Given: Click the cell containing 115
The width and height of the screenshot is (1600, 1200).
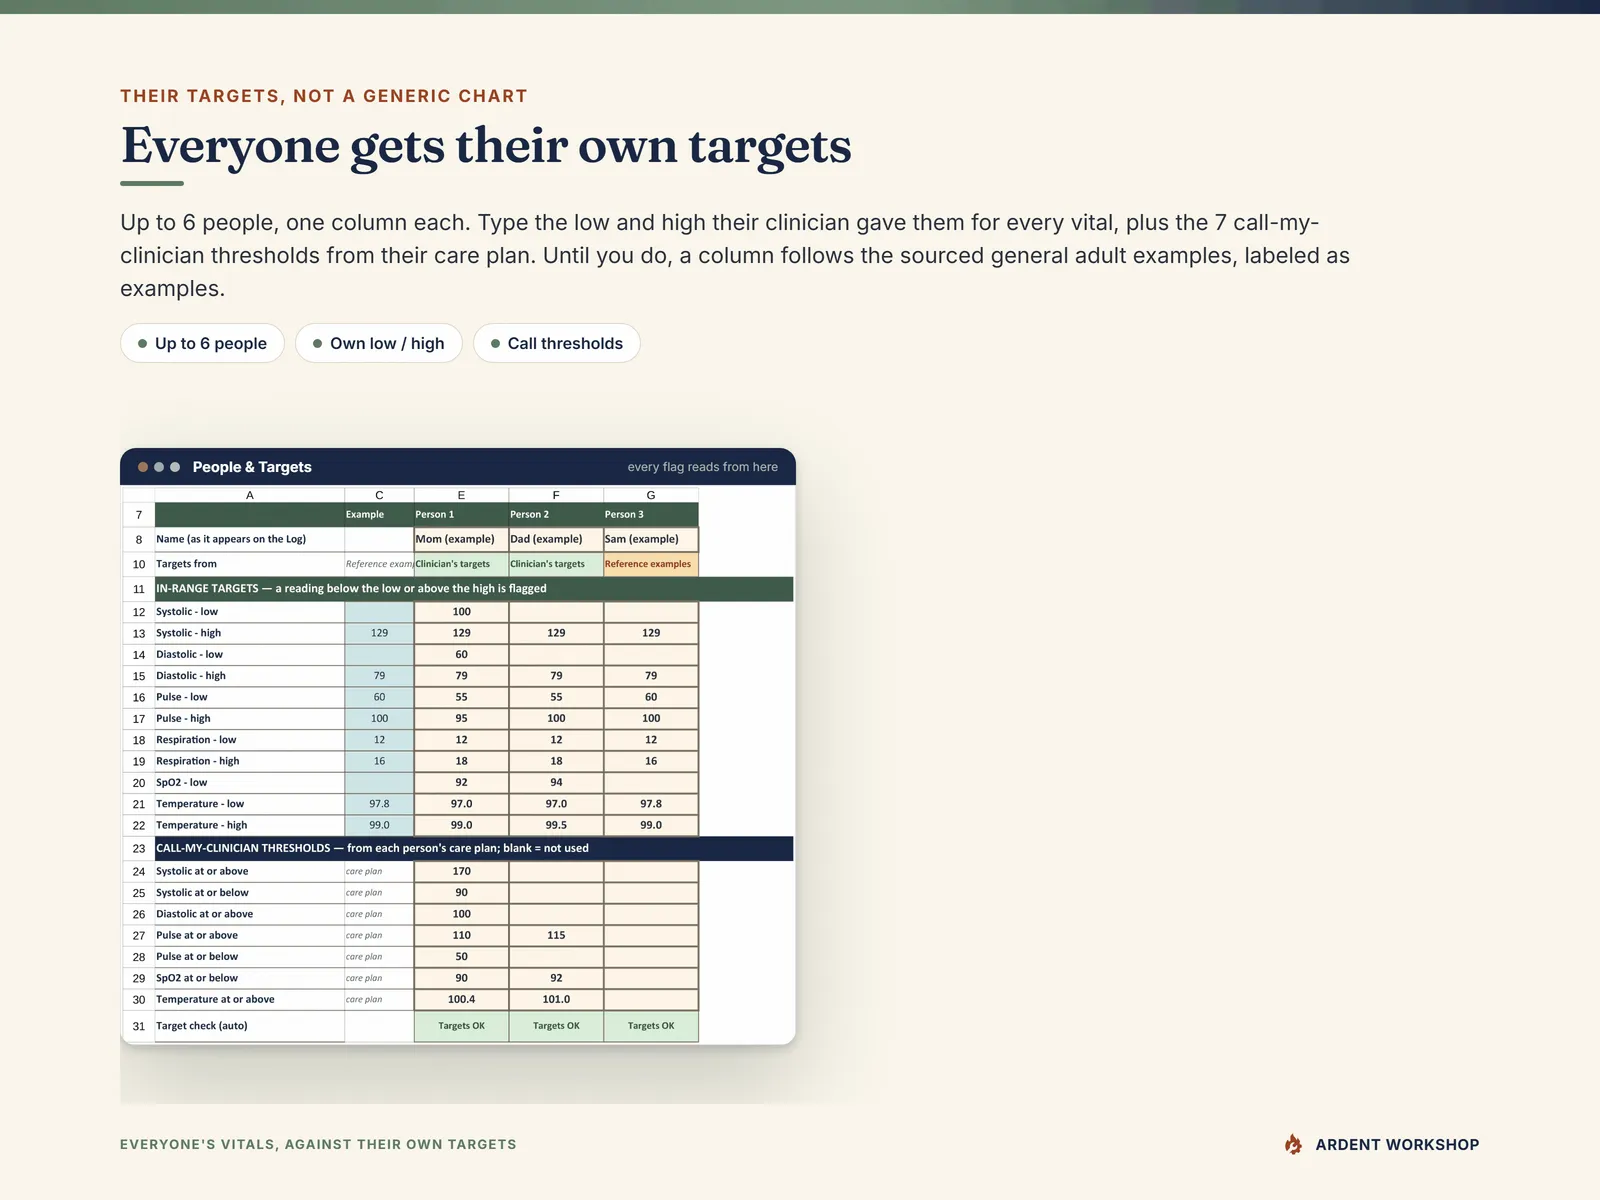Looking at the screenshot, I should click(556, 935).
